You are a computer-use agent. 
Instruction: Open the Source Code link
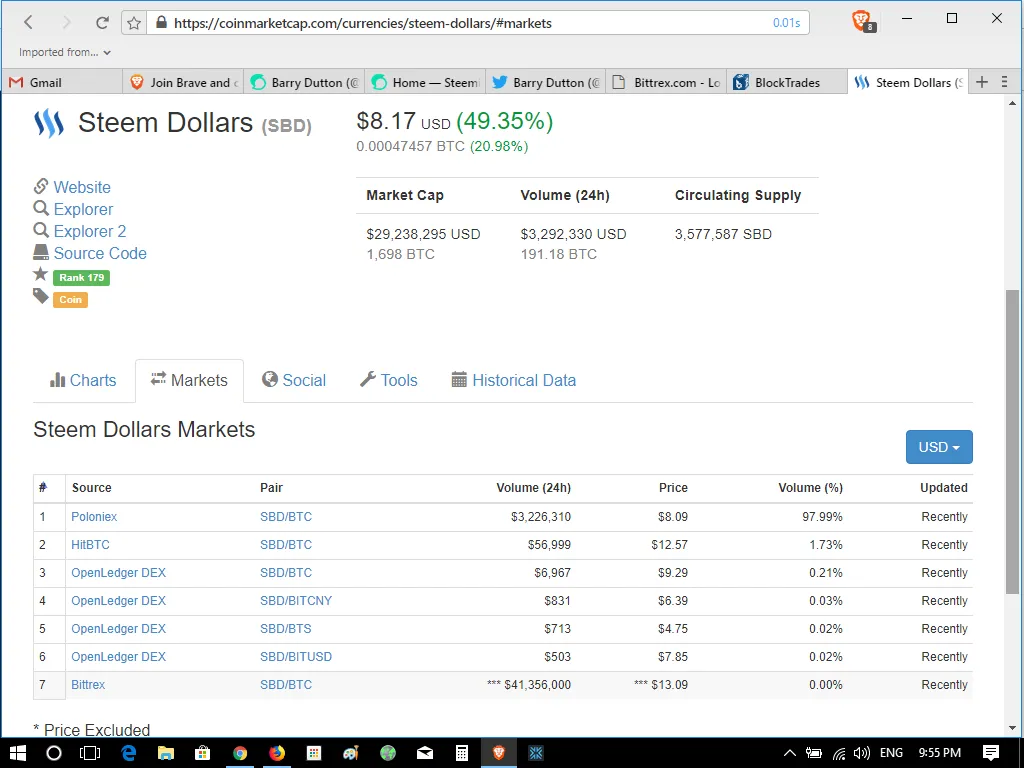pyautogui.click(x=100, y=253)
